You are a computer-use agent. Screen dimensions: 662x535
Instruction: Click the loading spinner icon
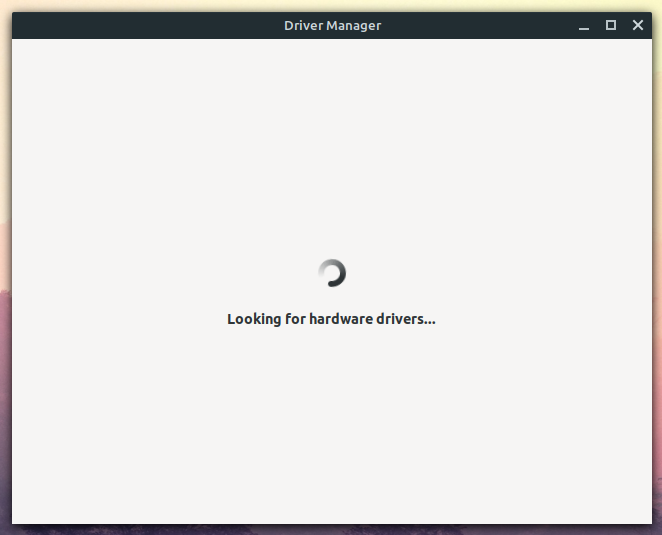click(332, 273)
